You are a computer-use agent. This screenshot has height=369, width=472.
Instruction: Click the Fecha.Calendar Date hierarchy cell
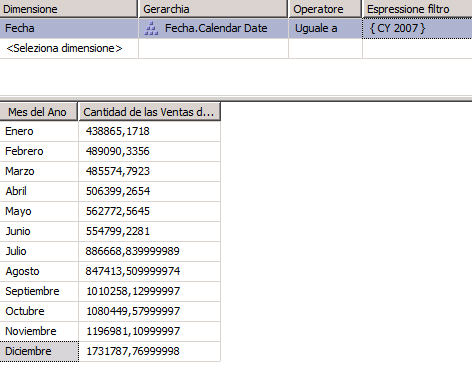click(x=213, y=28)
